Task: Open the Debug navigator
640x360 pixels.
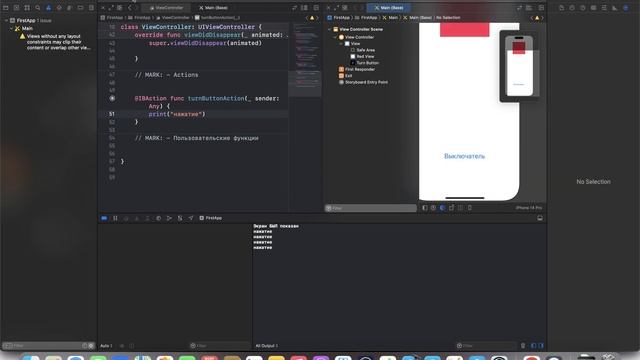Action: [x=69, y=8]
